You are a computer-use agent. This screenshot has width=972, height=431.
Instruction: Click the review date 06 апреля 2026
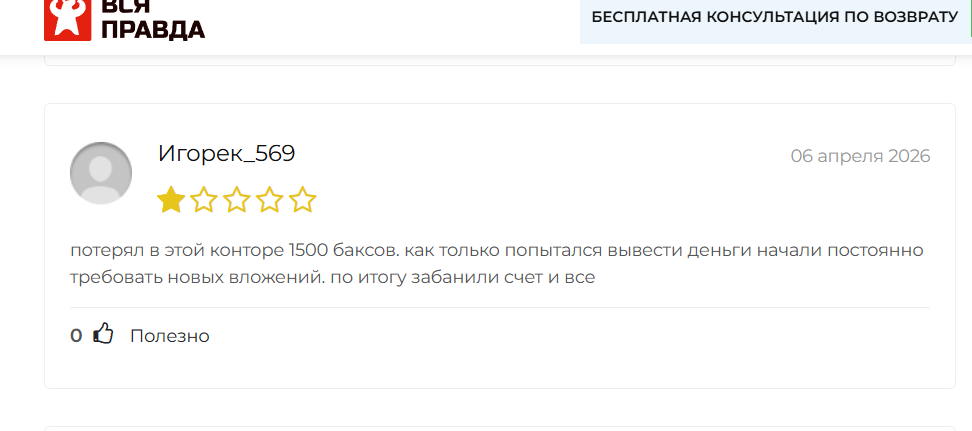click(860, 156)
